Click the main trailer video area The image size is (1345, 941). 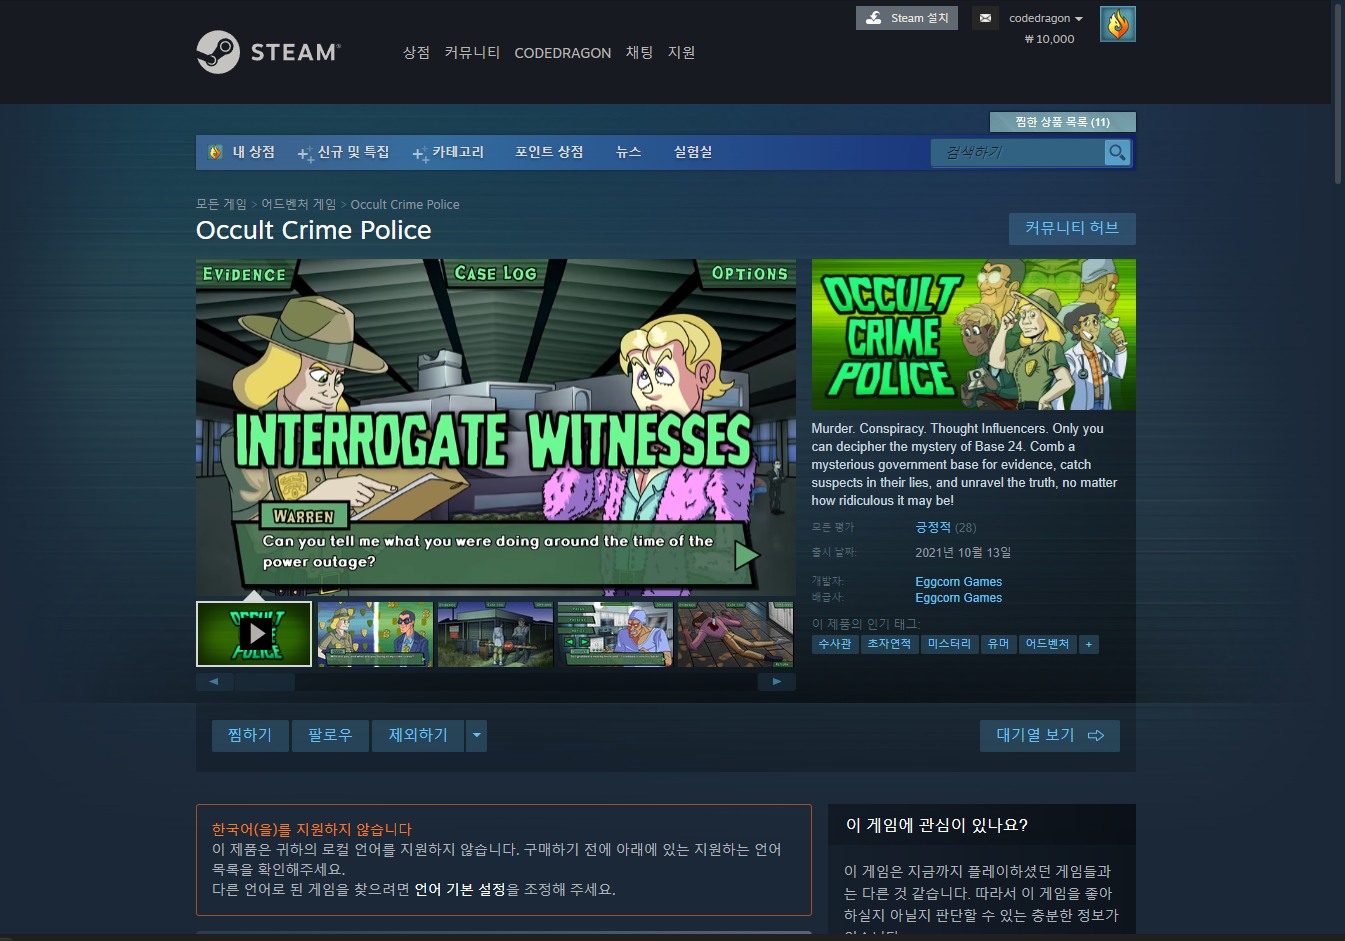pyautogui.click(x=496, y=428)
